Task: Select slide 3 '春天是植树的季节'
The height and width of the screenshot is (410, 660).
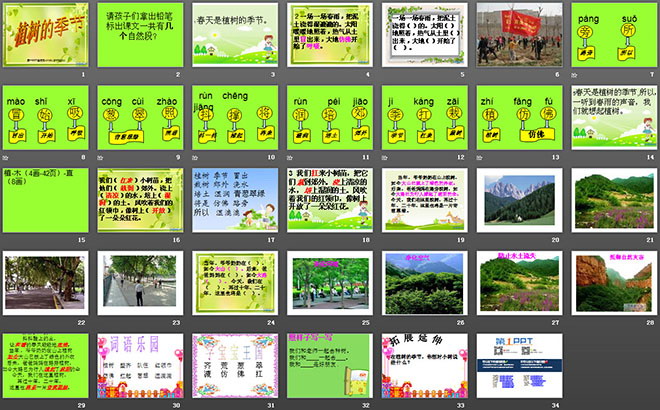Action: [x=235, y=35]
